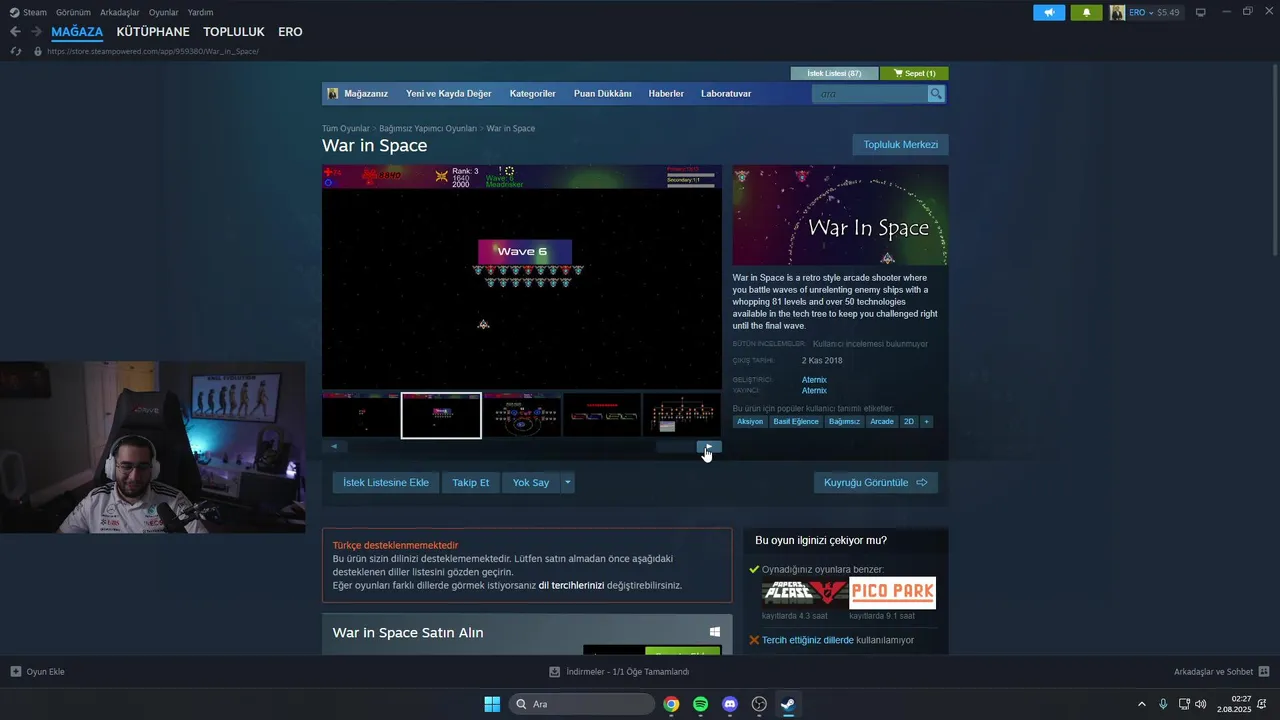1280x720 pixels.
Task: Switch to Big Picture display icon
Action: [1201, 12]
